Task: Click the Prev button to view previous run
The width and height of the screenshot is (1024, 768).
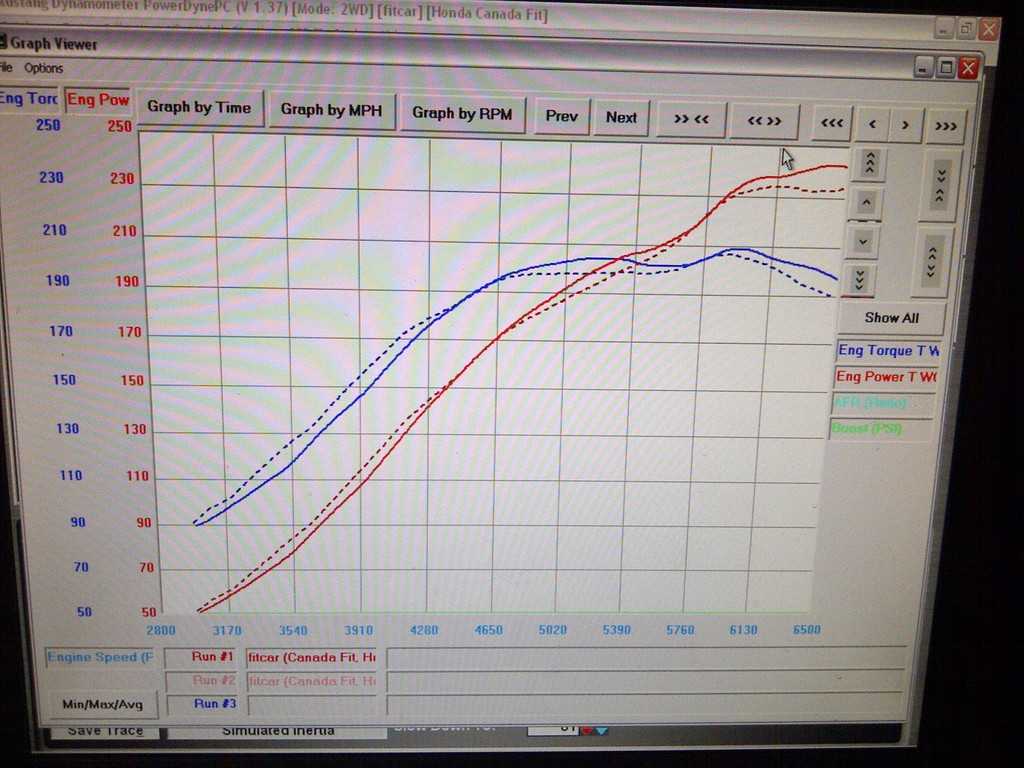Action: (x=561, y=116)
